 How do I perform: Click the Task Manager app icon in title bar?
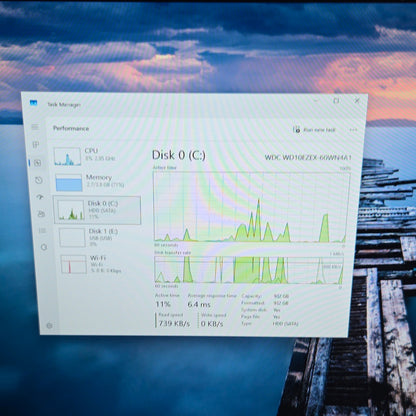point(33,103)
